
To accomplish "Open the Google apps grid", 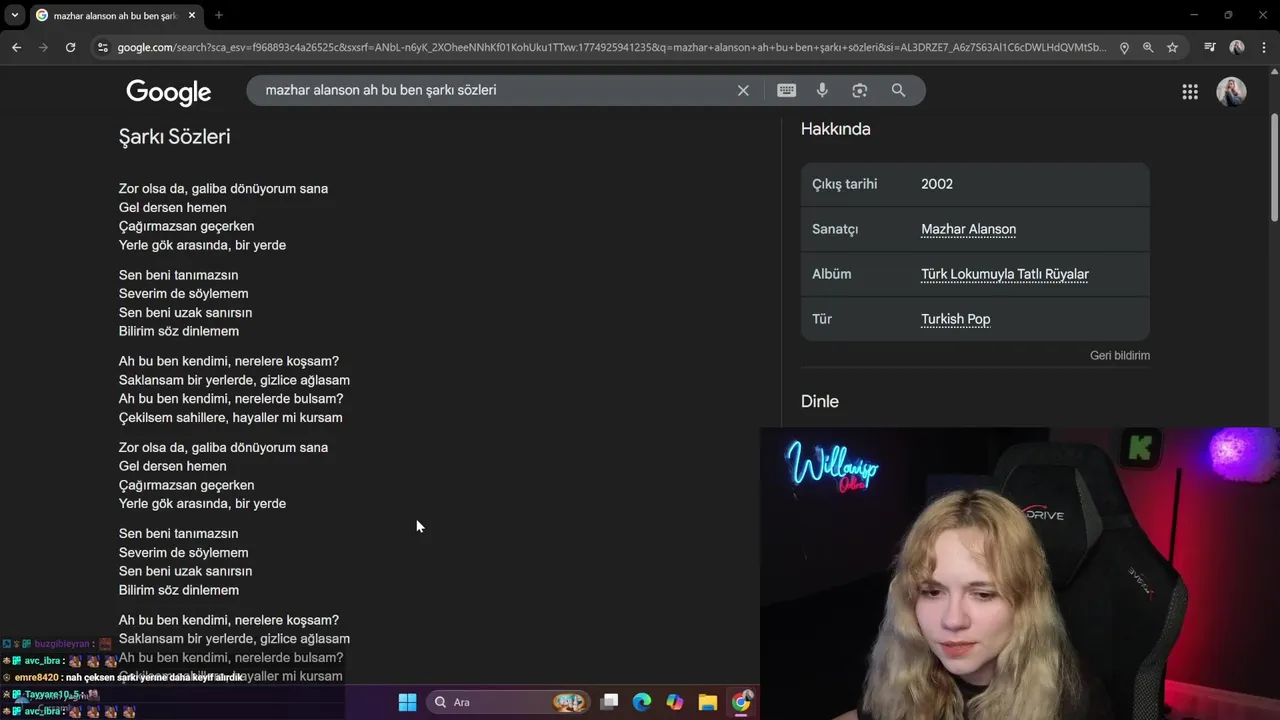I will click(x=1190, y=92).
